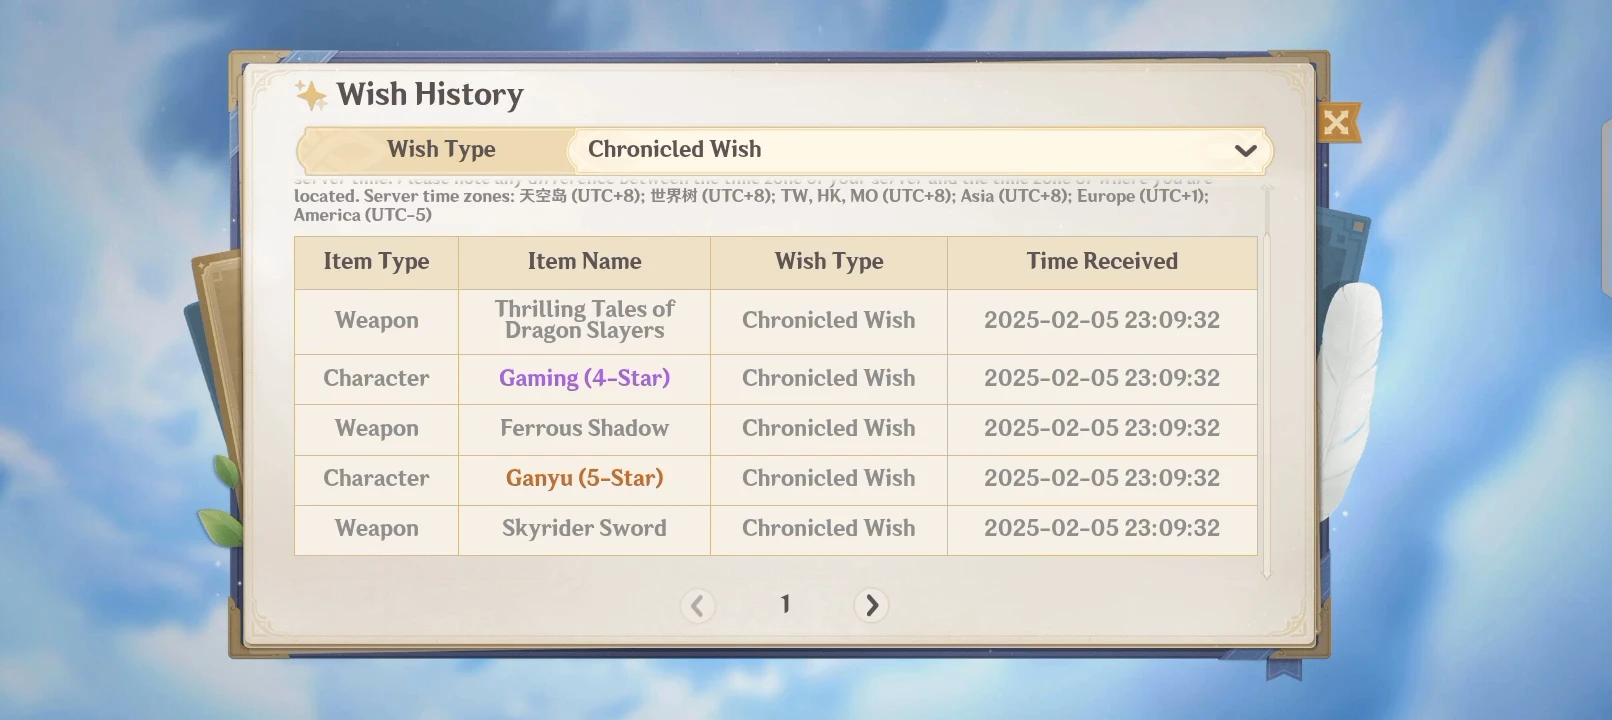Click Gaming (4-Star) character entry

[x=583, y=378]
